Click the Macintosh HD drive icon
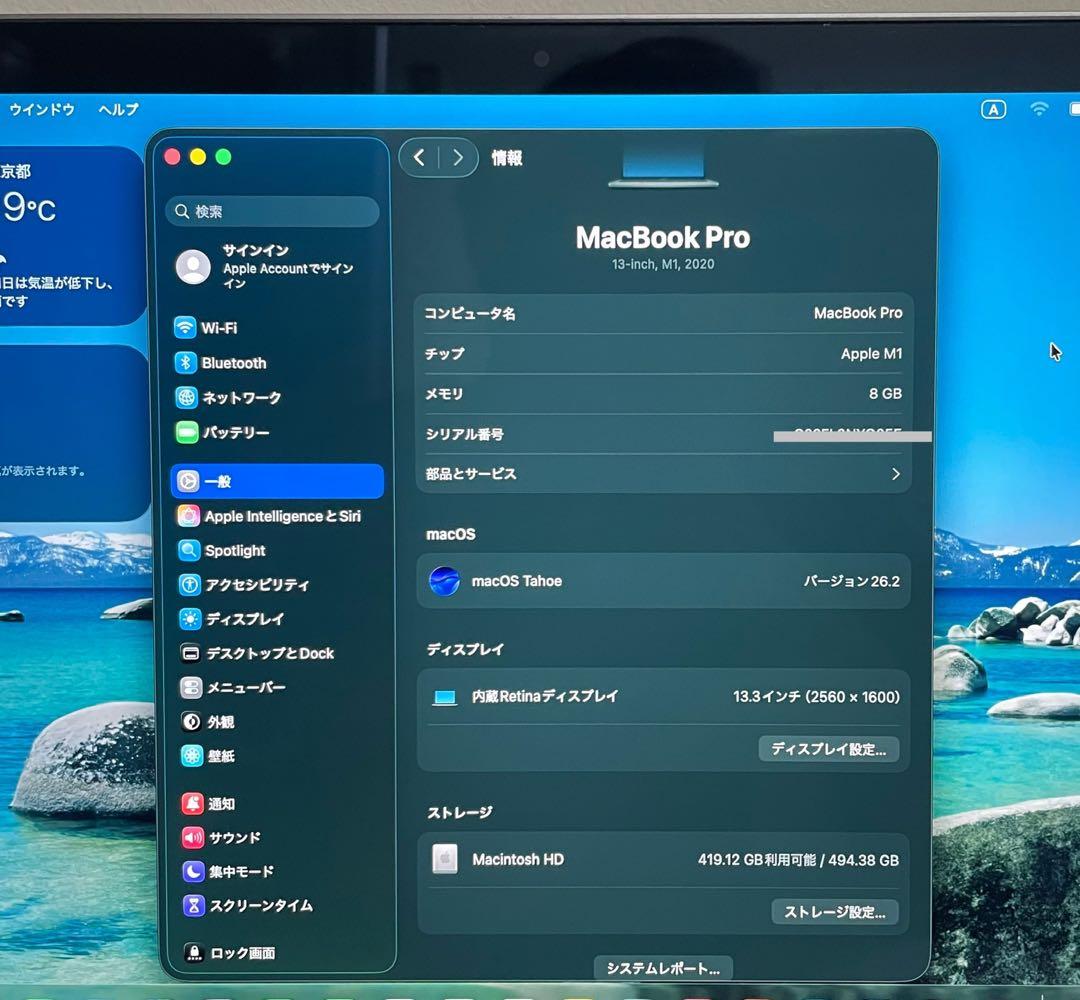The width and height of the screenshot is (1080, 1000). [x=444, y=859]
